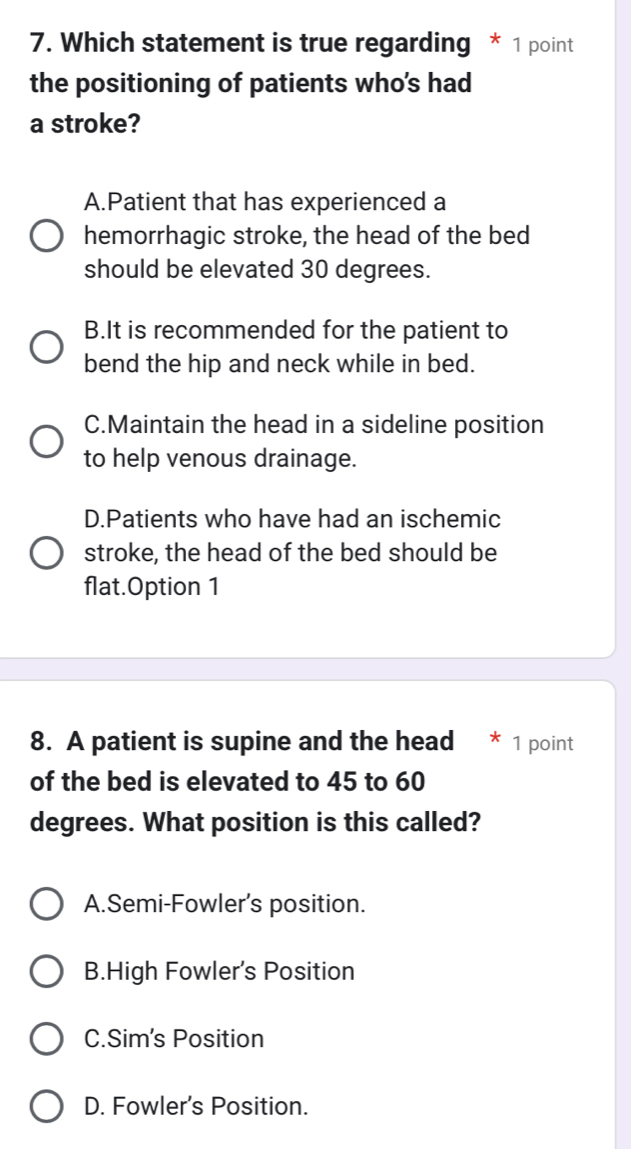This screenshot has width=631, height=1149.
Task: Select option A for question 7
Action: point(44,236)
